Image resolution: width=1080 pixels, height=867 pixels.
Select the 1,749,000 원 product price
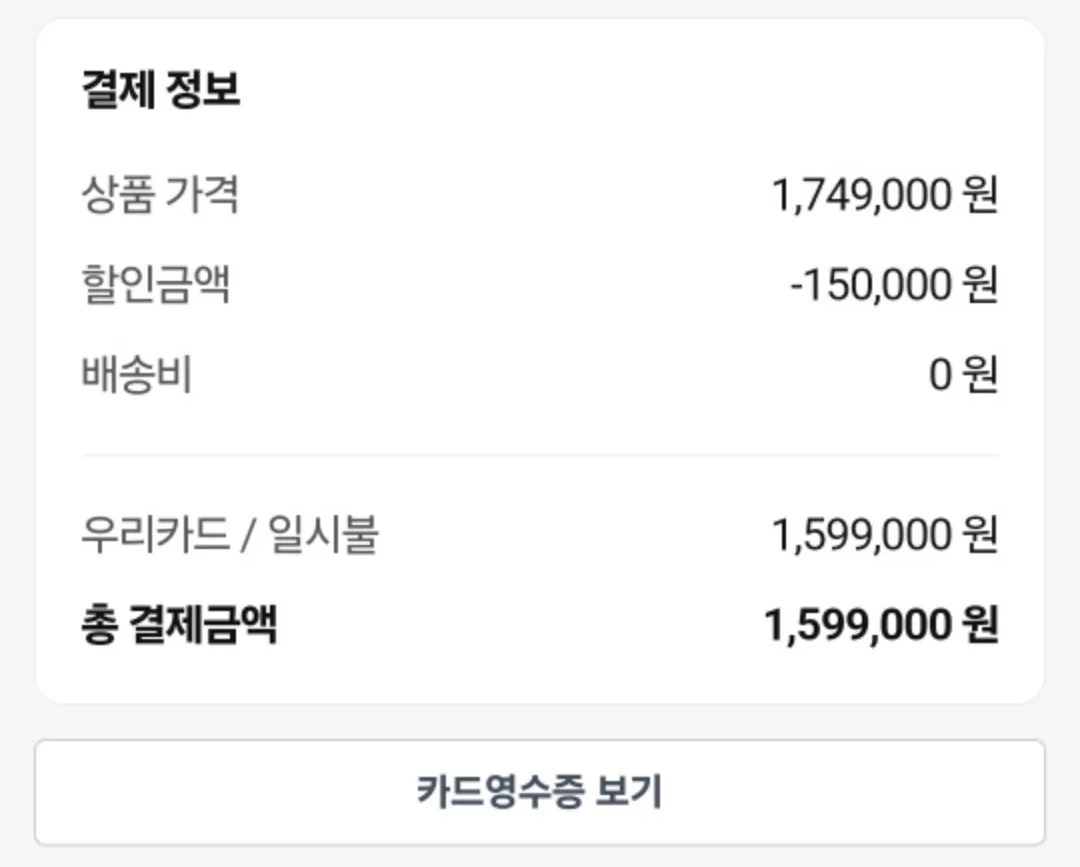pyautogui.click(x=884, y=194)
